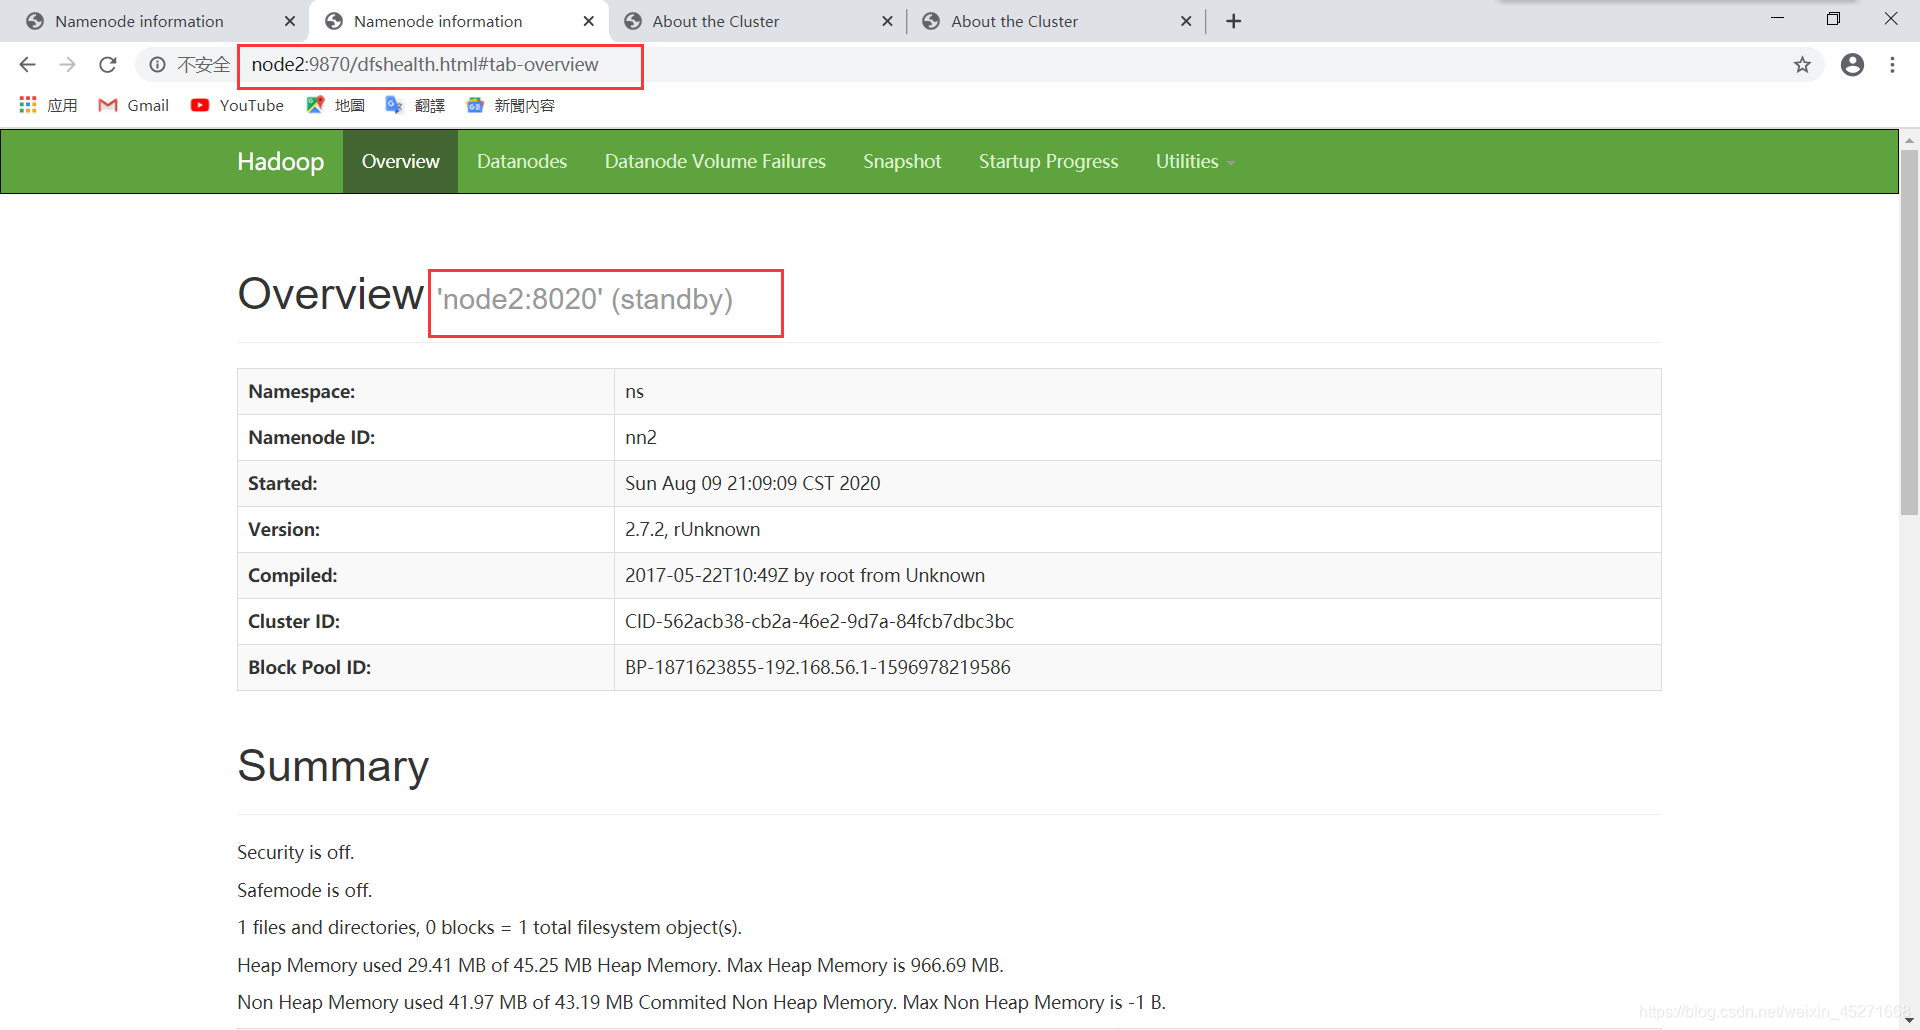Click the Compiled value text

pyautogui.click(x=805, y=575)
